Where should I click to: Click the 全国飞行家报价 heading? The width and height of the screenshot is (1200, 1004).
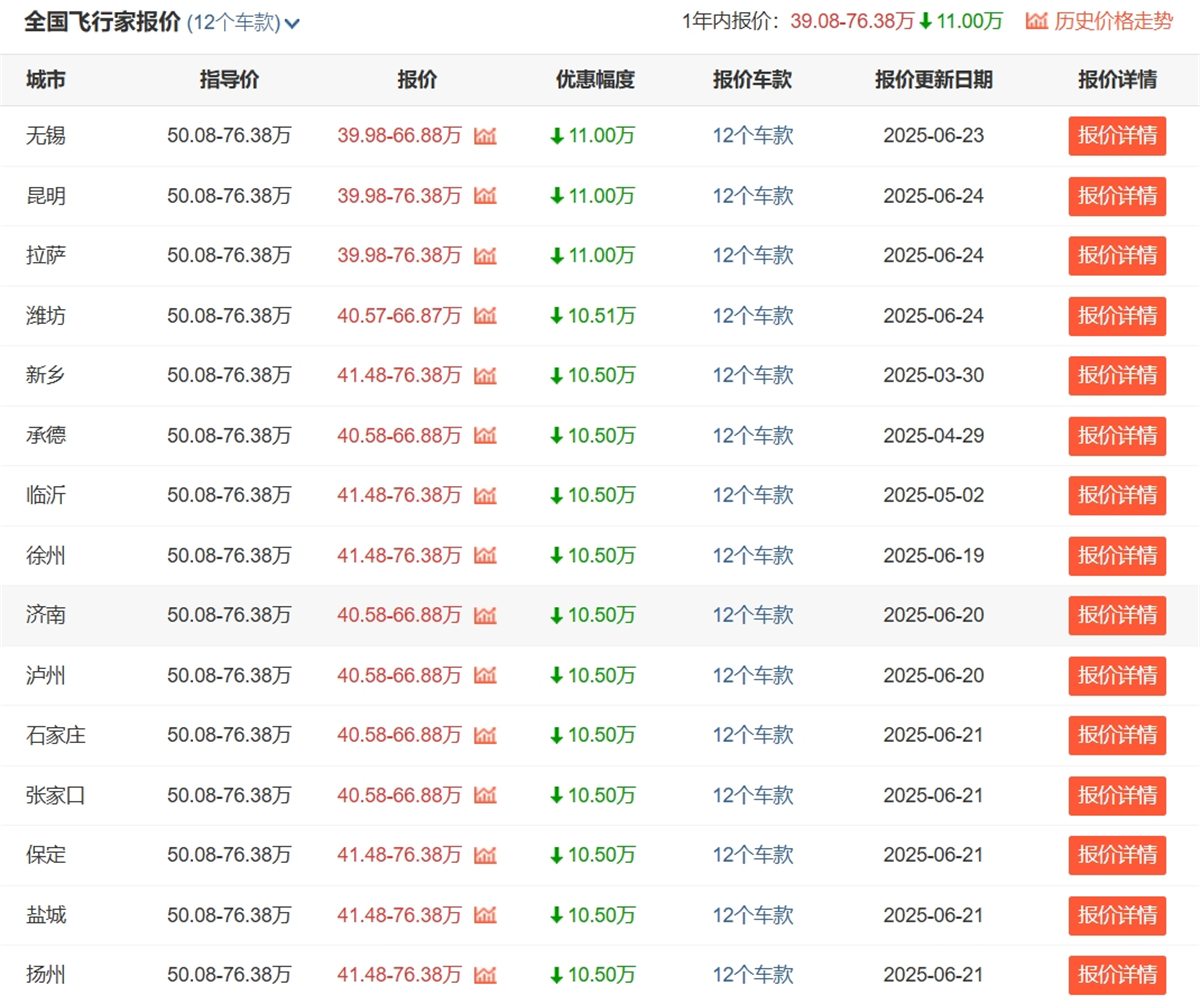(x=102, y=22)
